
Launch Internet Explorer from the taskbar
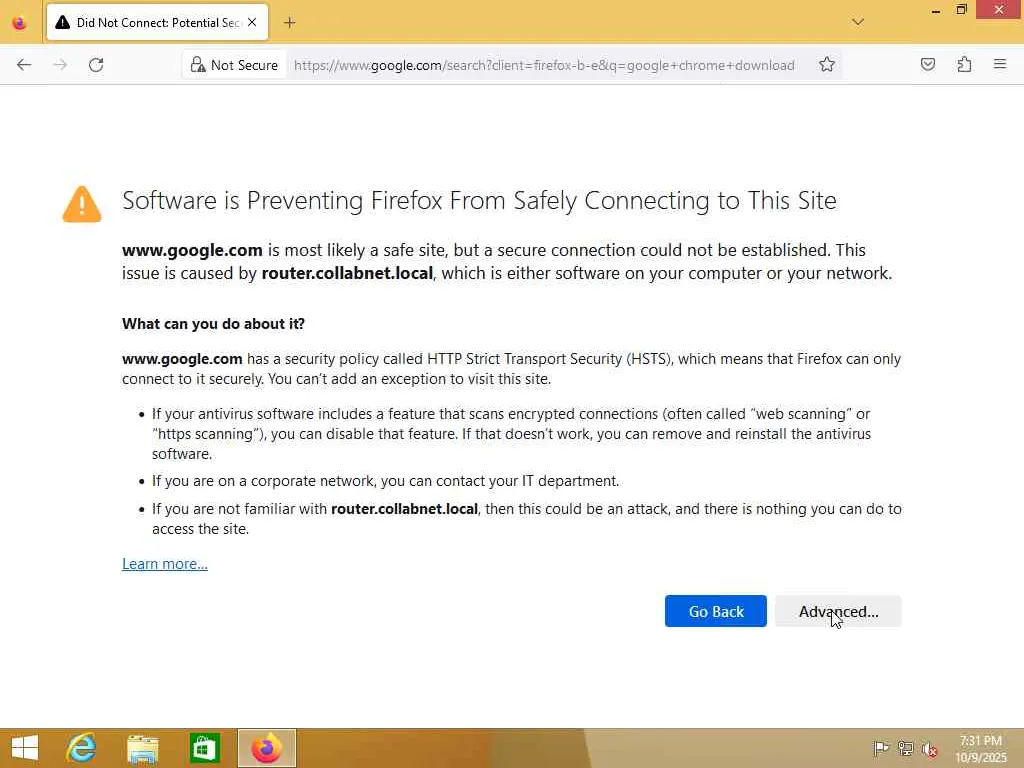click(81, 748)
